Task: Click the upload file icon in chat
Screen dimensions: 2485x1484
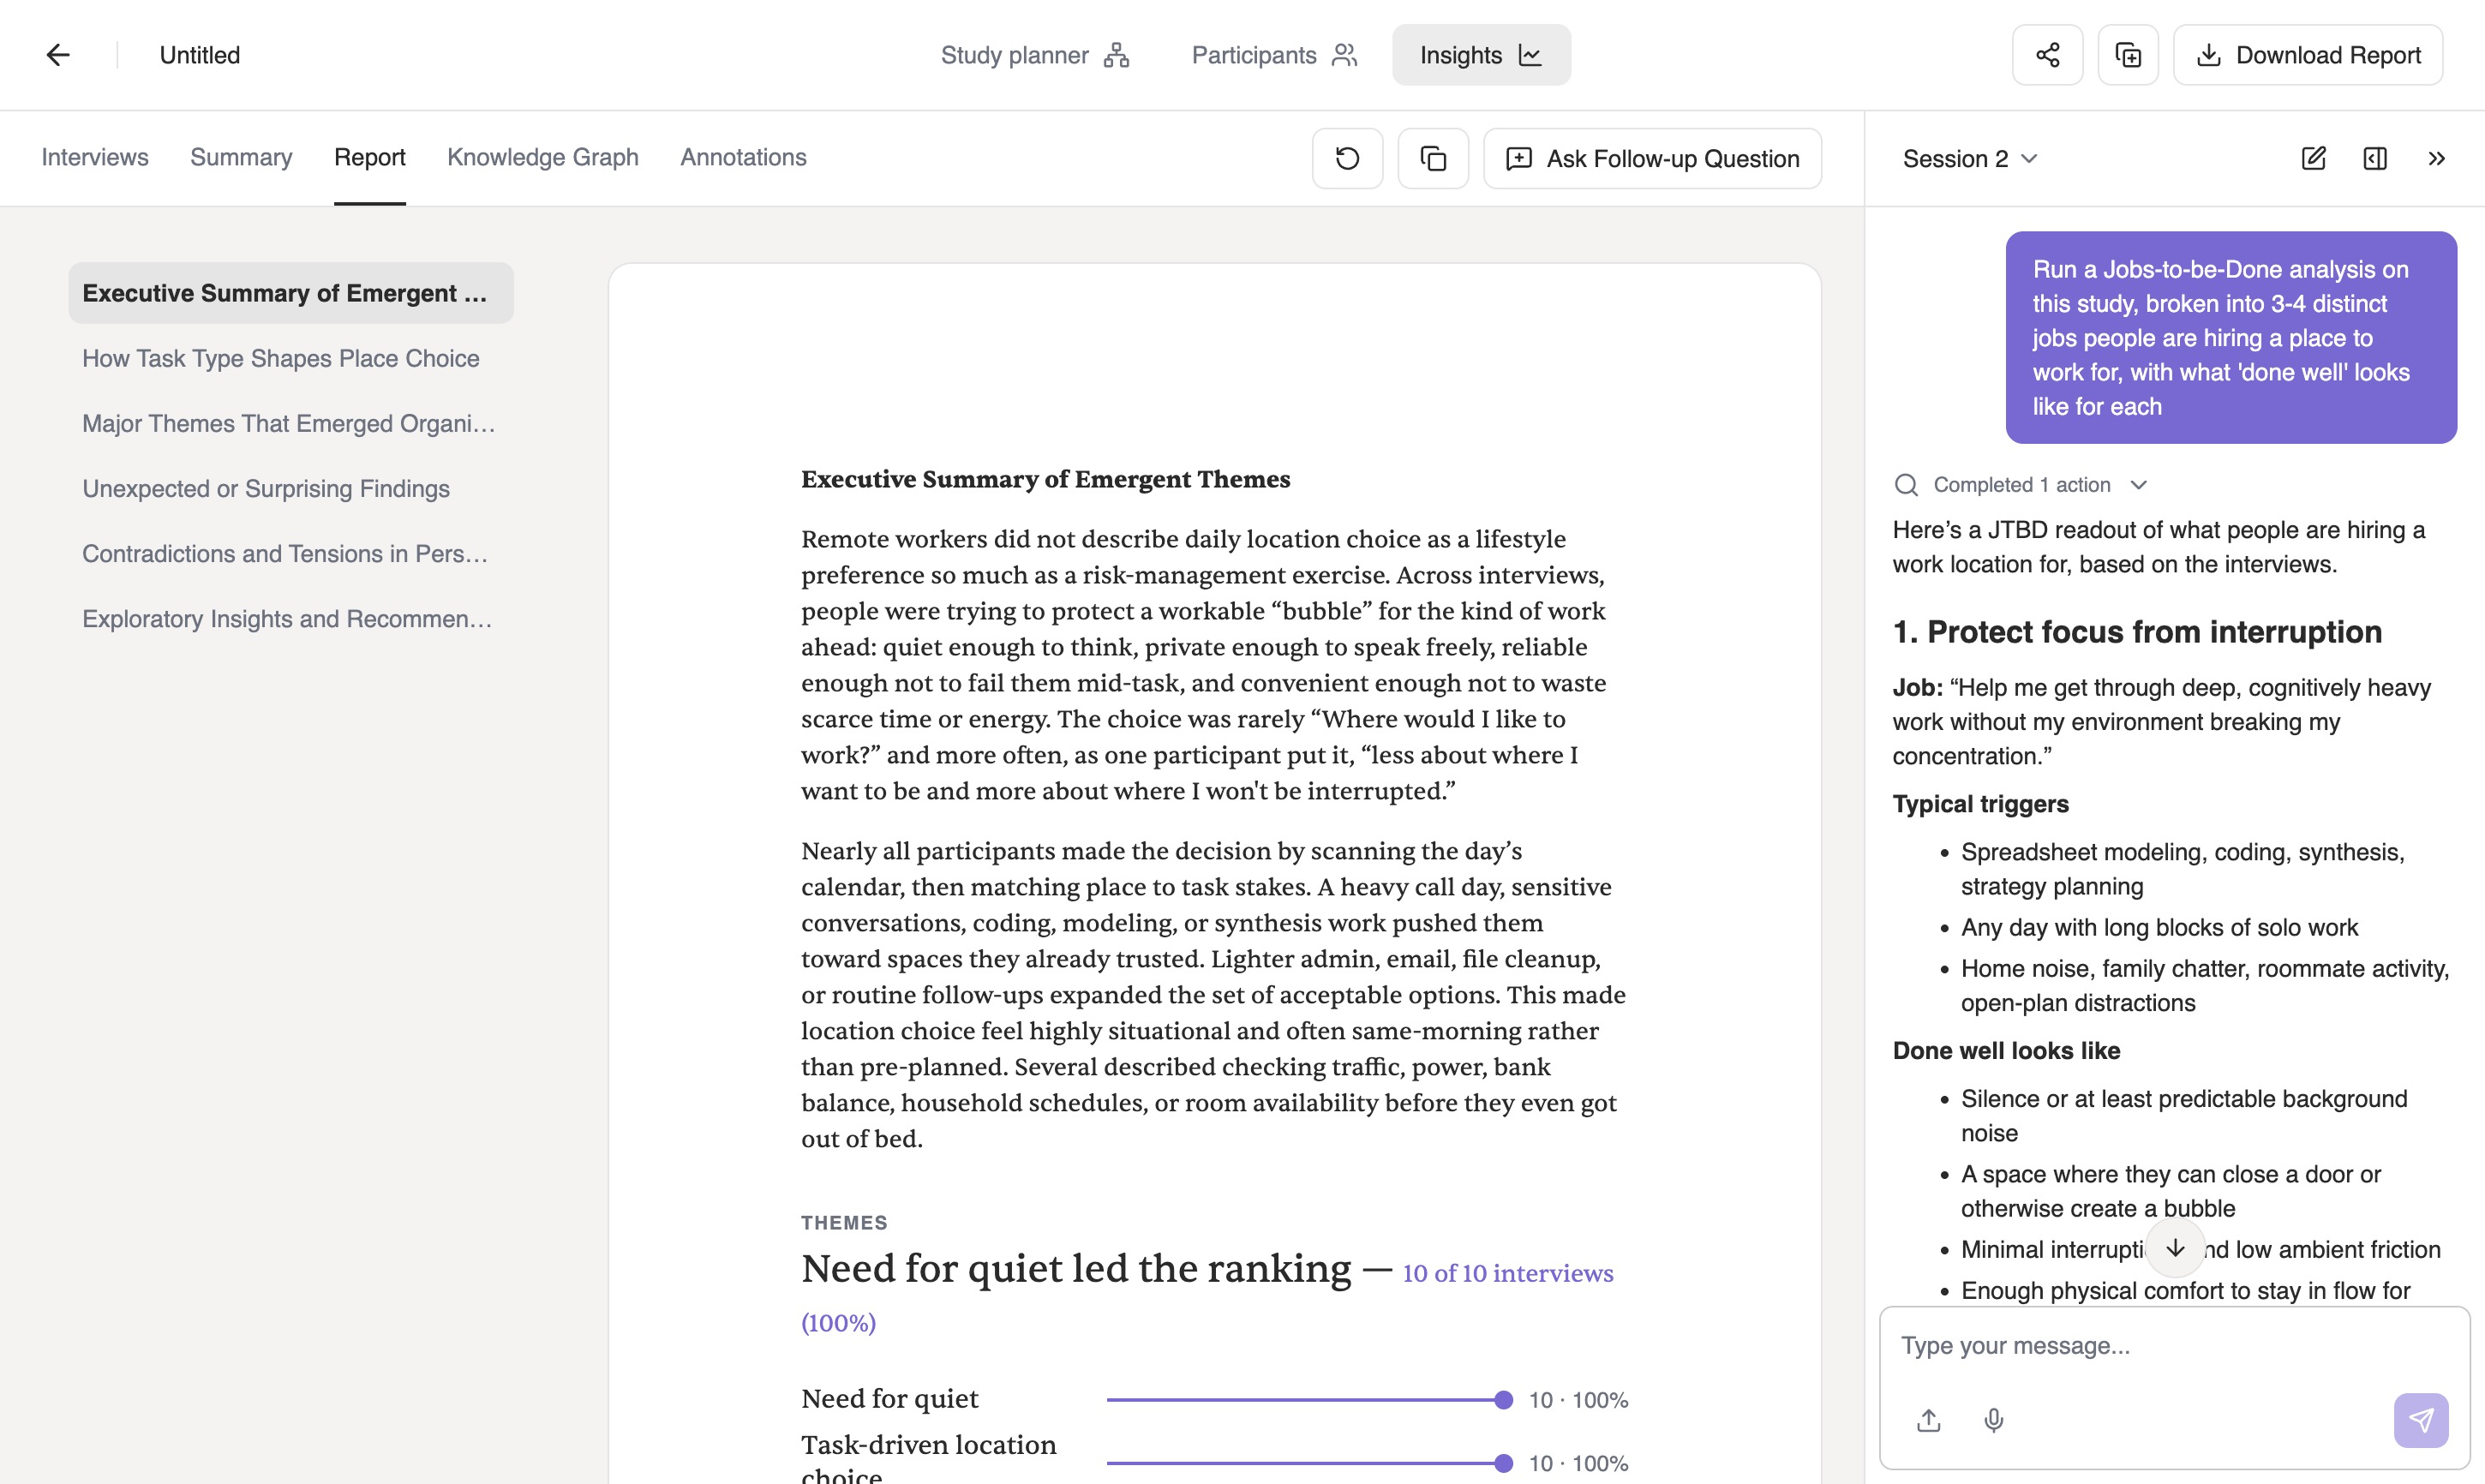Action: coord(1929,1420)
